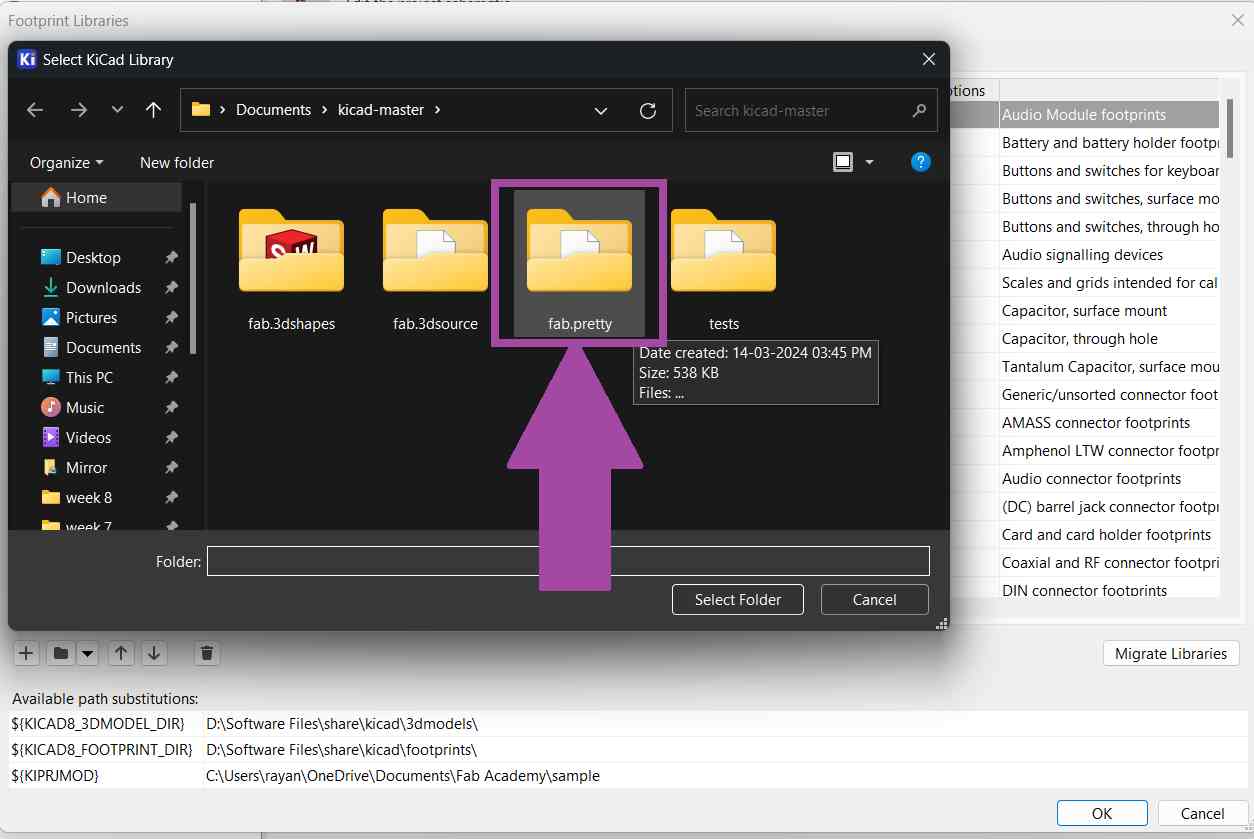Delete selected library with trash icon
Screen dimensions: 1254x839
click(x=207, y=654)
